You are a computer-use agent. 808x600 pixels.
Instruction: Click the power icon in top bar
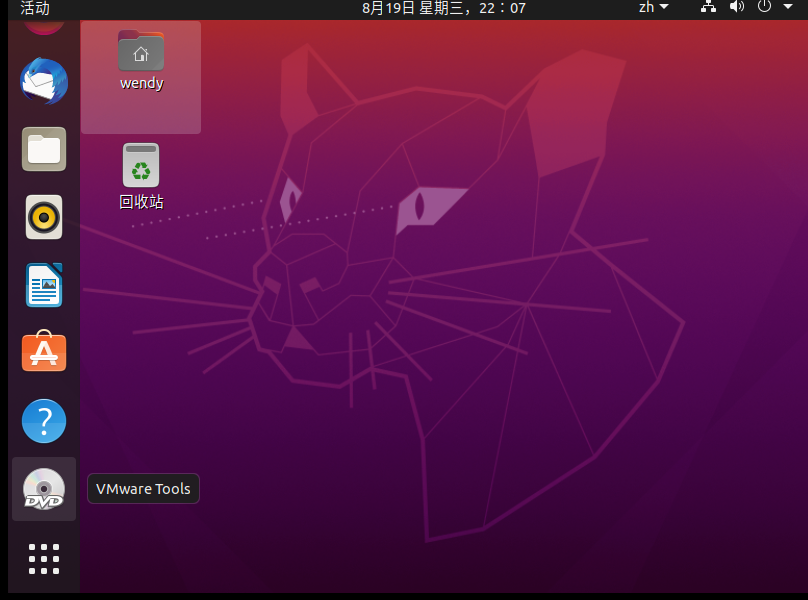coord(764,7)
